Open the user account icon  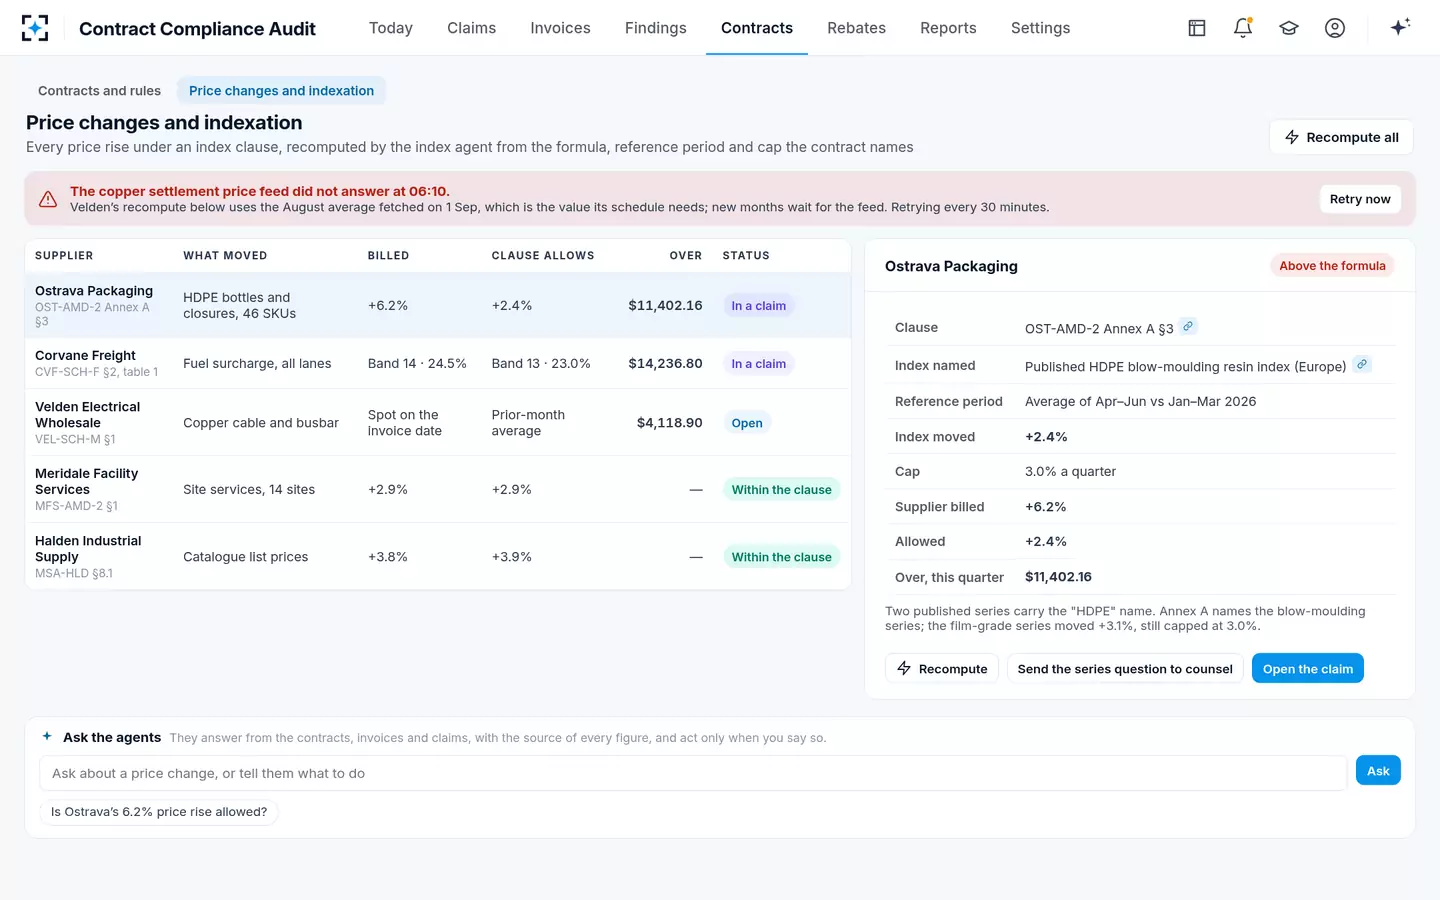click(x=1335, y=28)
